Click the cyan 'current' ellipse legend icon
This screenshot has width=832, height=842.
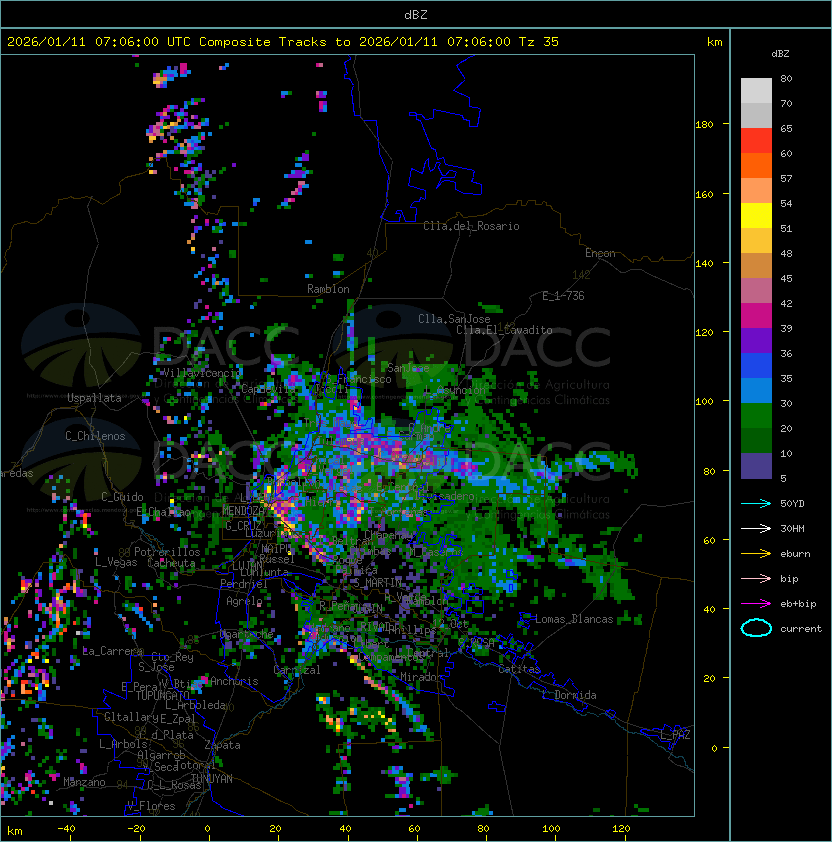pyautogui.click(x=756, y=628)
